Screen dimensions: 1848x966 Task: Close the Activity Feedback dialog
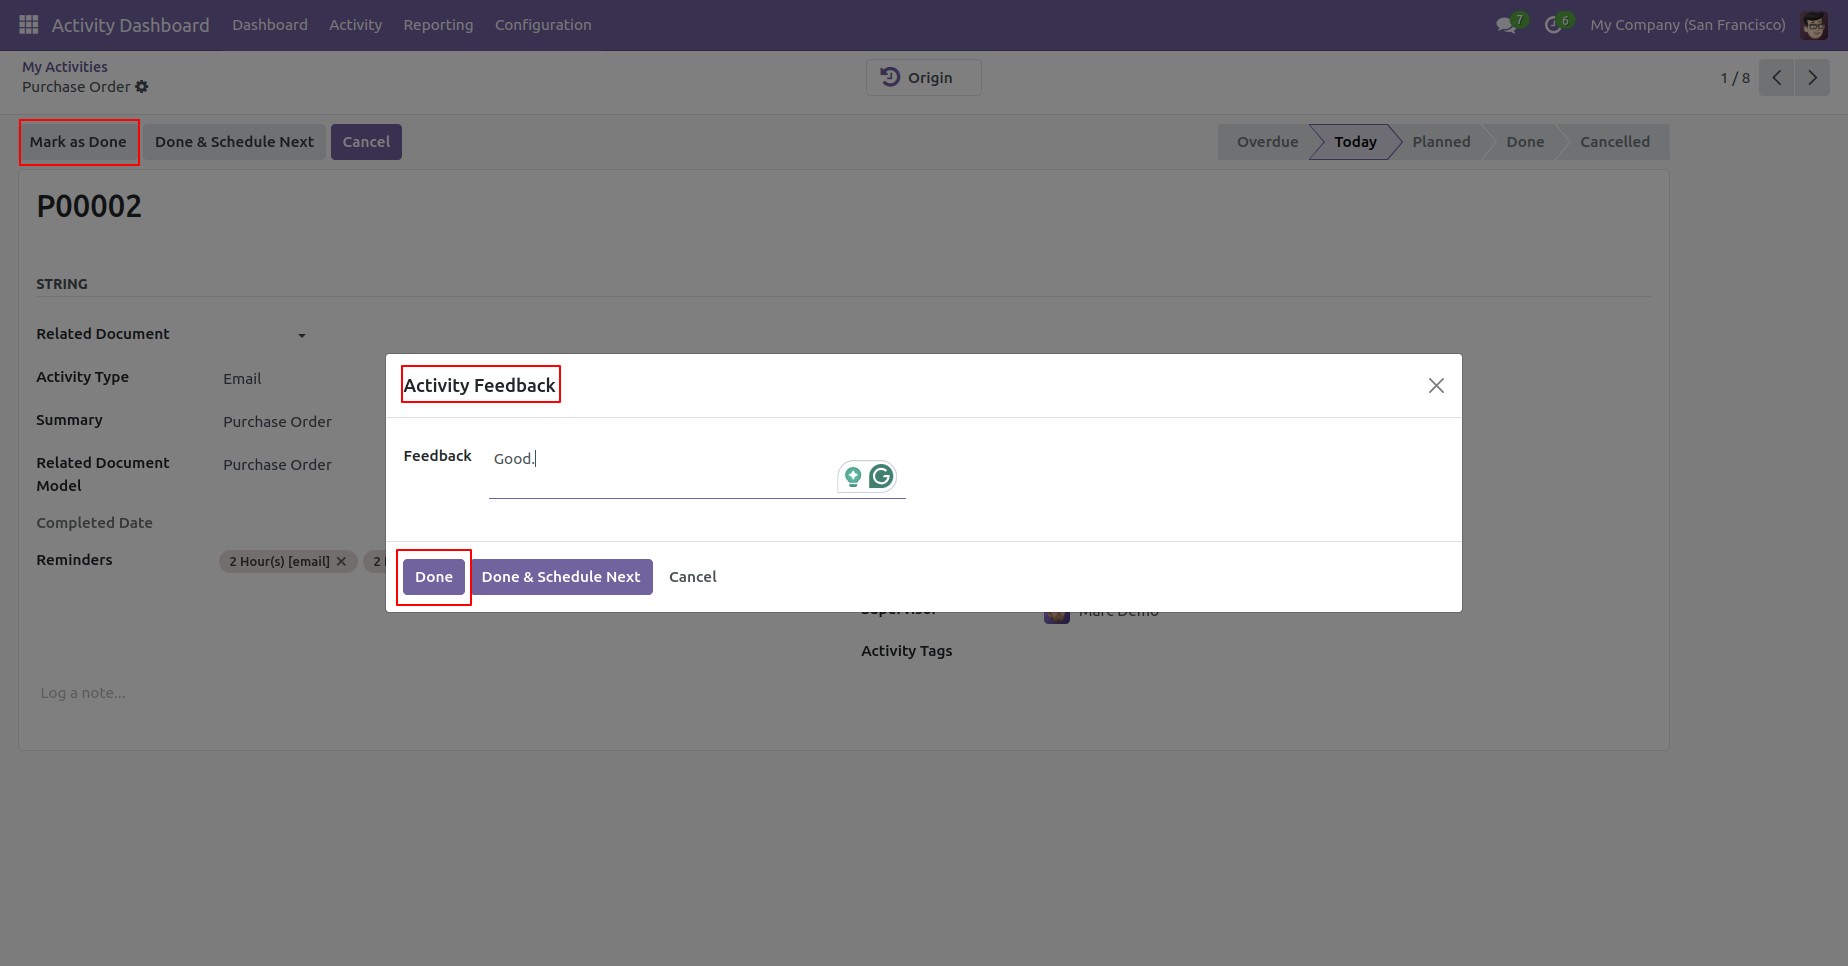[x=1436, y=385]
